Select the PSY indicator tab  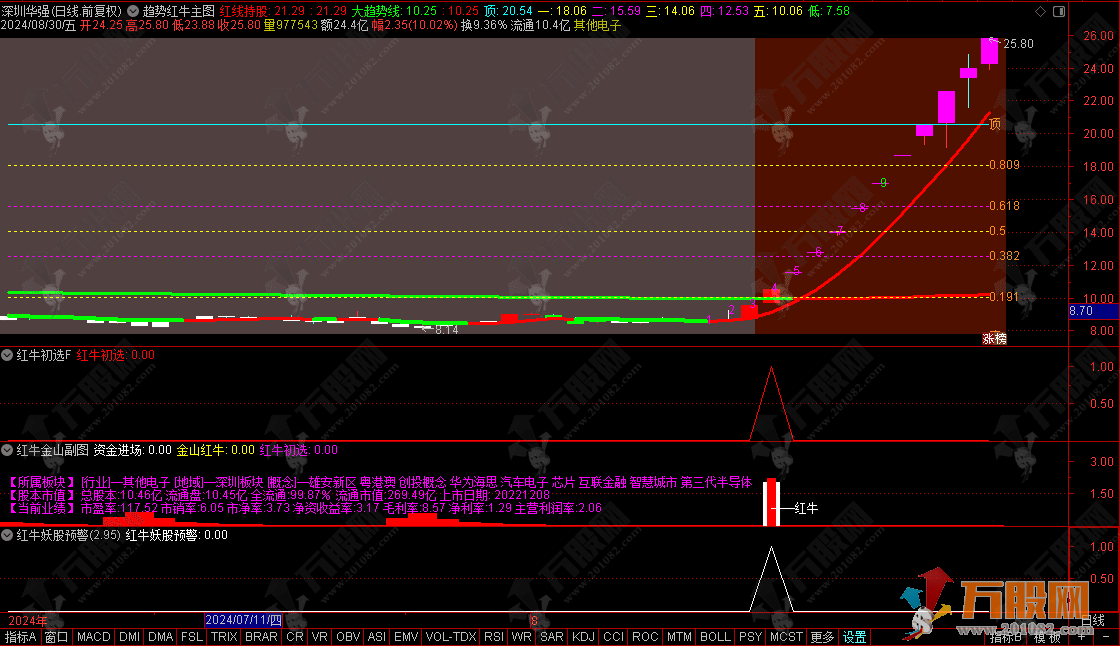(750, 637)
